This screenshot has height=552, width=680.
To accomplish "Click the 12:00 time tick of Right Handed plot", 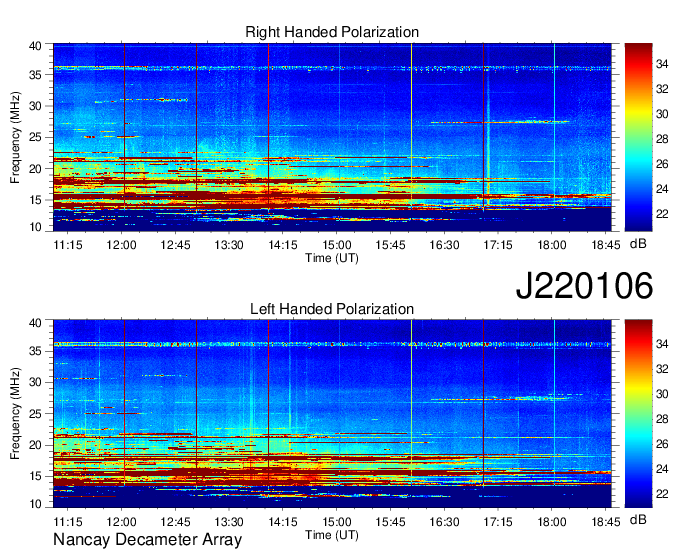I will (x=121, y=245).
